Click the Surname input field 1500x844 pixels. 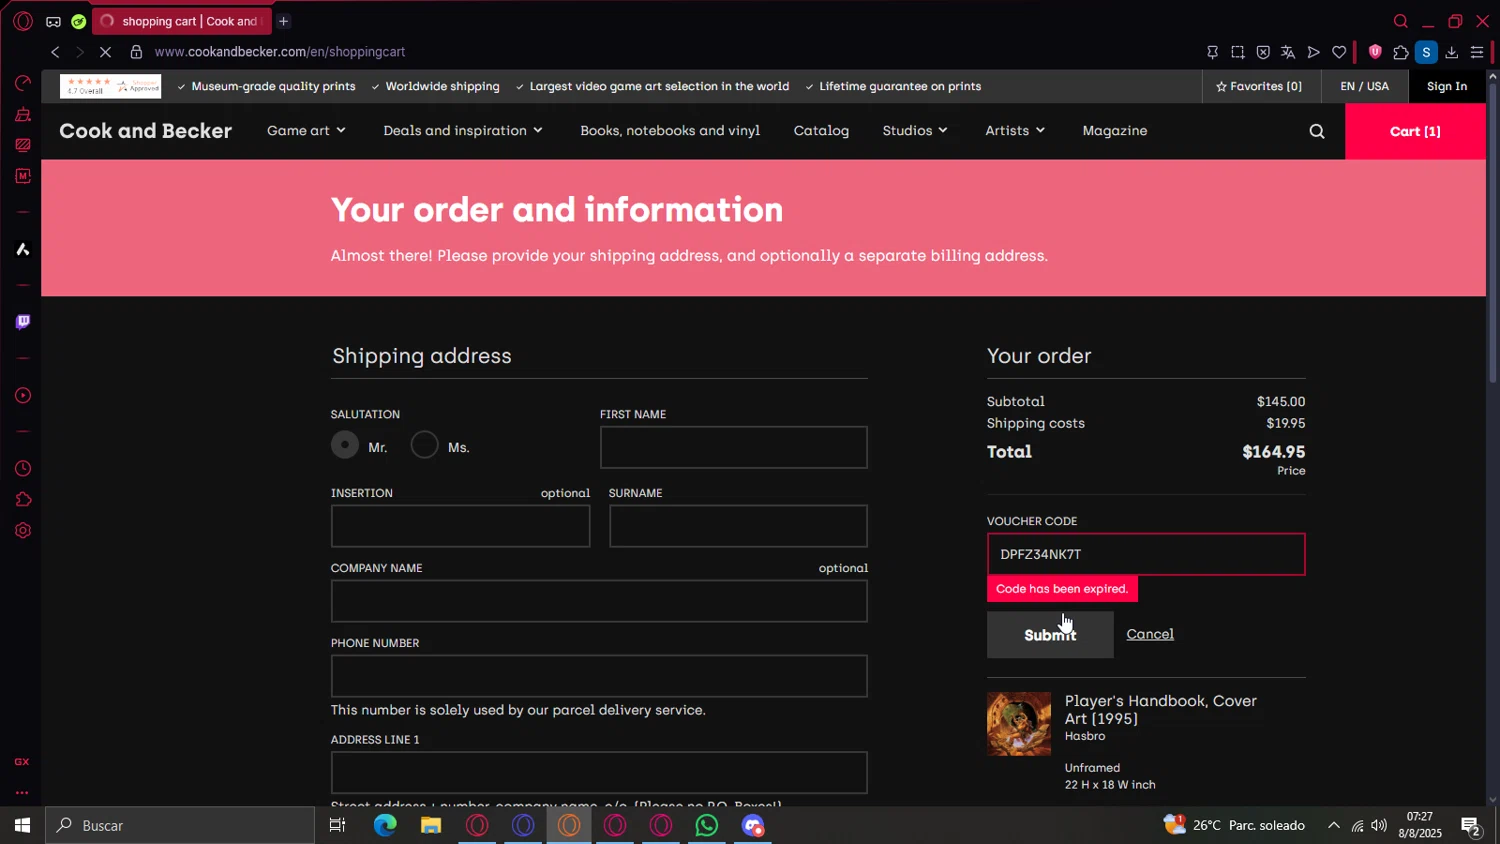(738, 526)
